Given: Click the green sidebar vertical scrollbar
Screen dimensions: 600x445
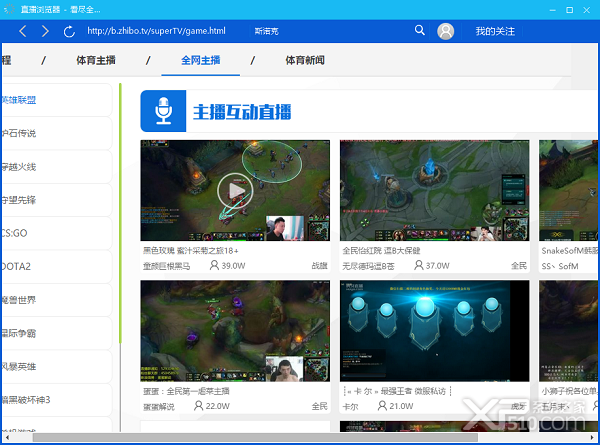Looking at the screenshot, I should (120, 213).
